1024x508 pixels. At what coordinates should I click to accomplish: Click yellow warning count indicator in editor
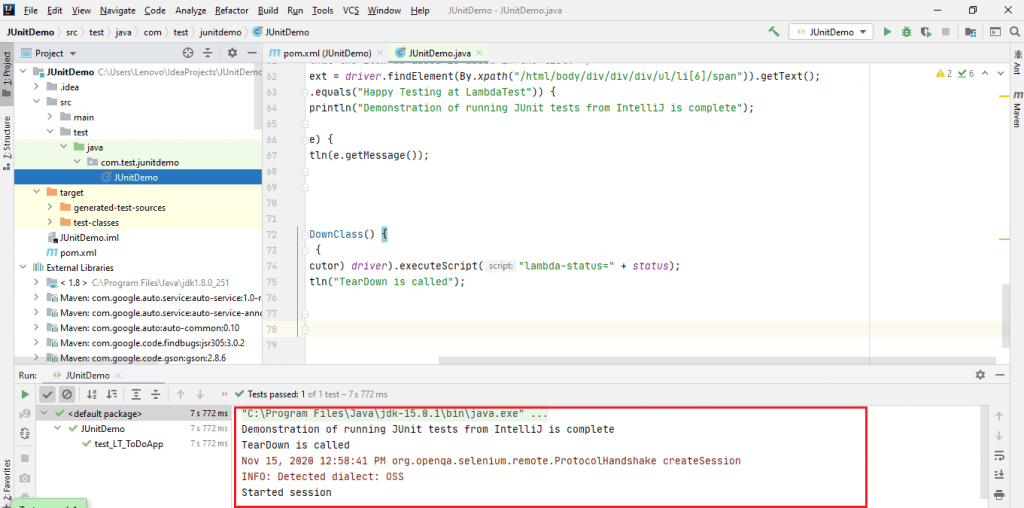click(944, 74)
